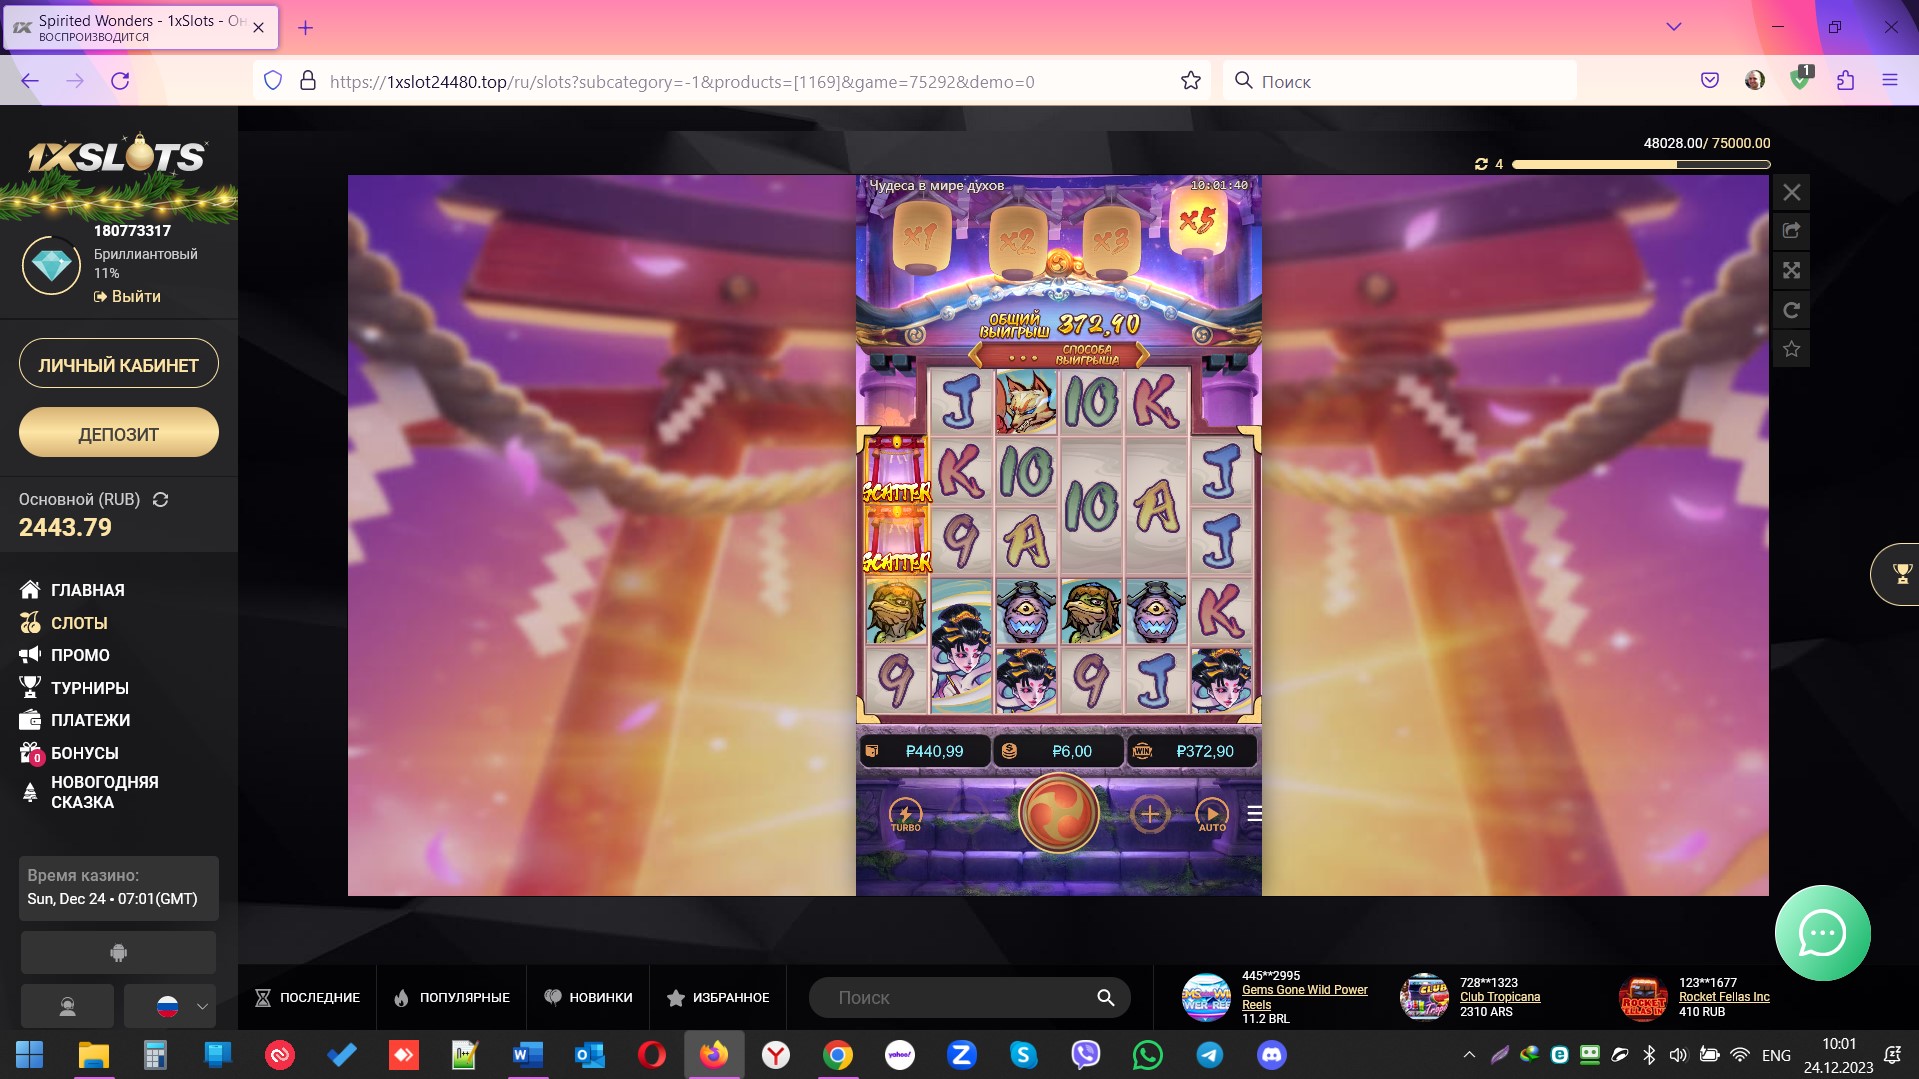Refresh the Основной (RUB) balance
The height and width of the screenshot is (1079, 1919).
160,499
